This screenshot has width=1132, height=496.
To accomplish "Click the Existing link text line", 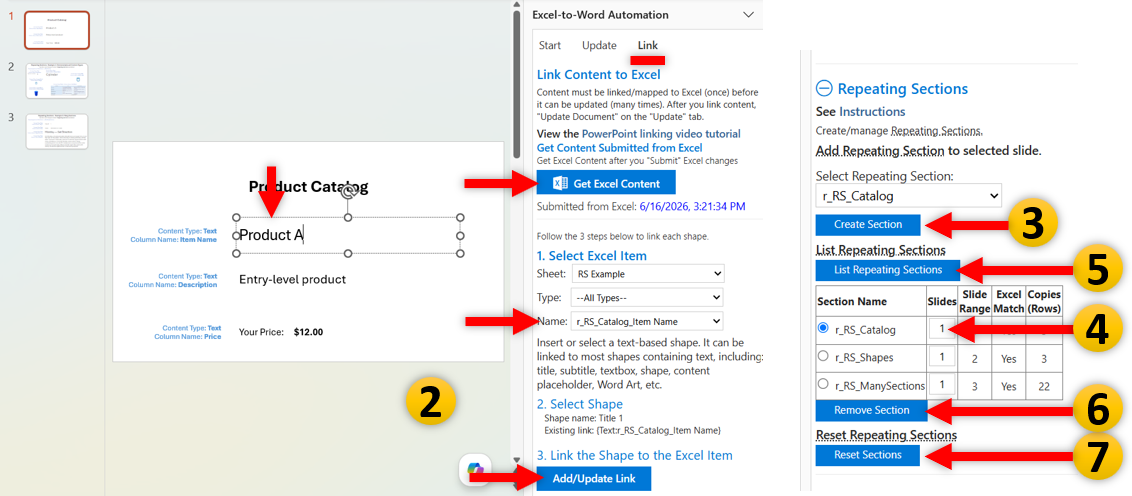I will [632, 430].
